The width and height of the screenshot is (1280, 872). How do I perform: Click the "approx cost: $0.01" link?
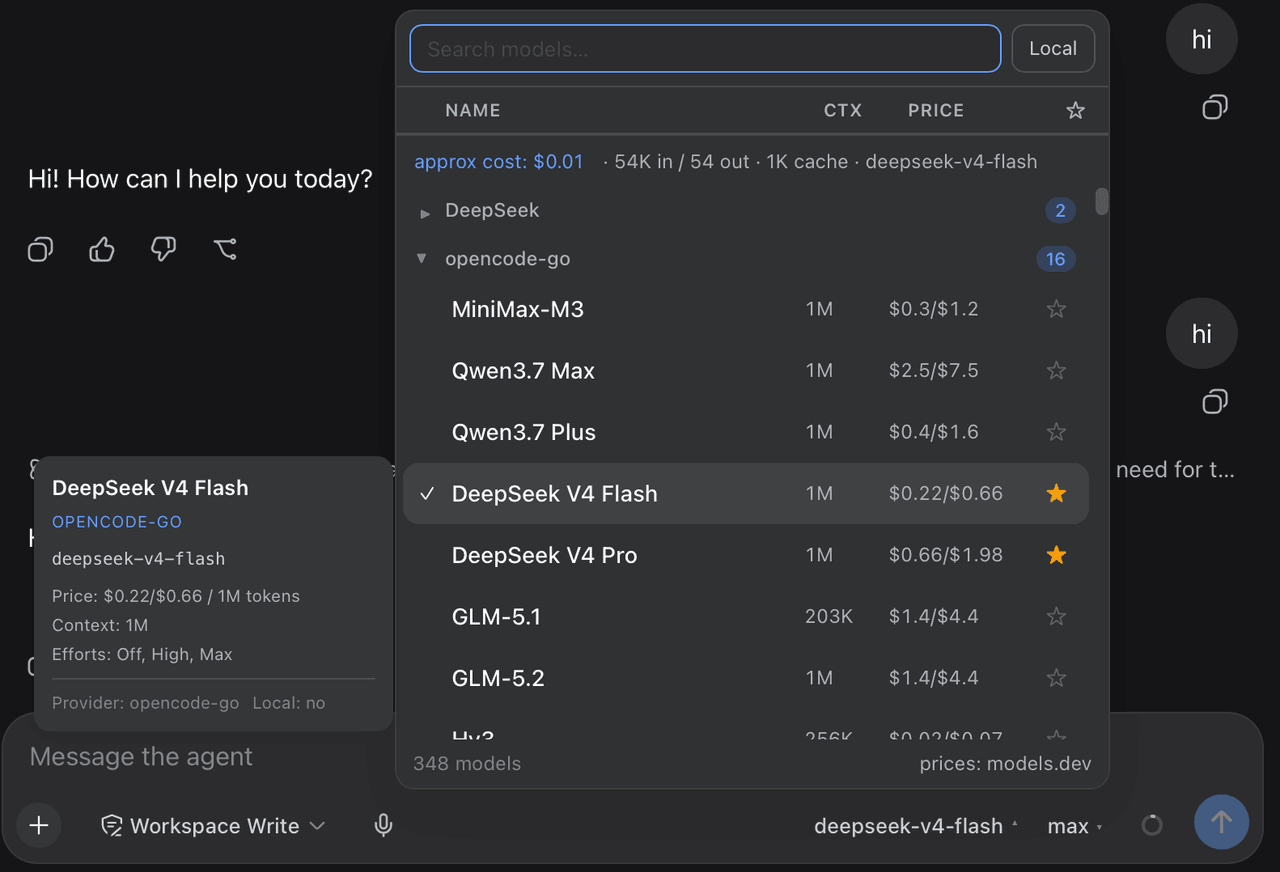click(x=499, y=162)
